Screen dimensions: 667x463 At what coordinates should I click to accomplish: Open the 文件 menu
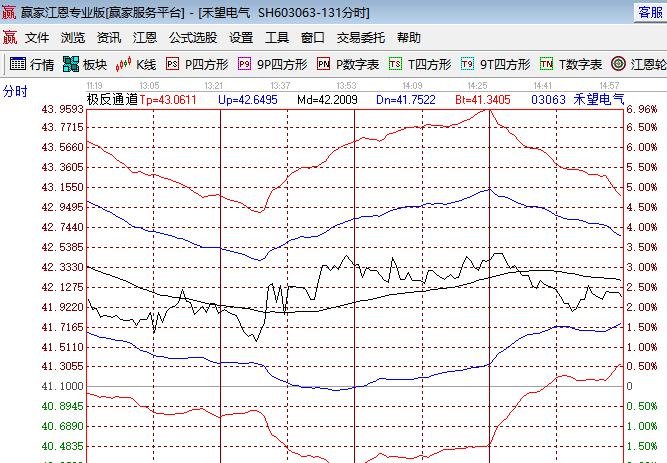(37, 37)
